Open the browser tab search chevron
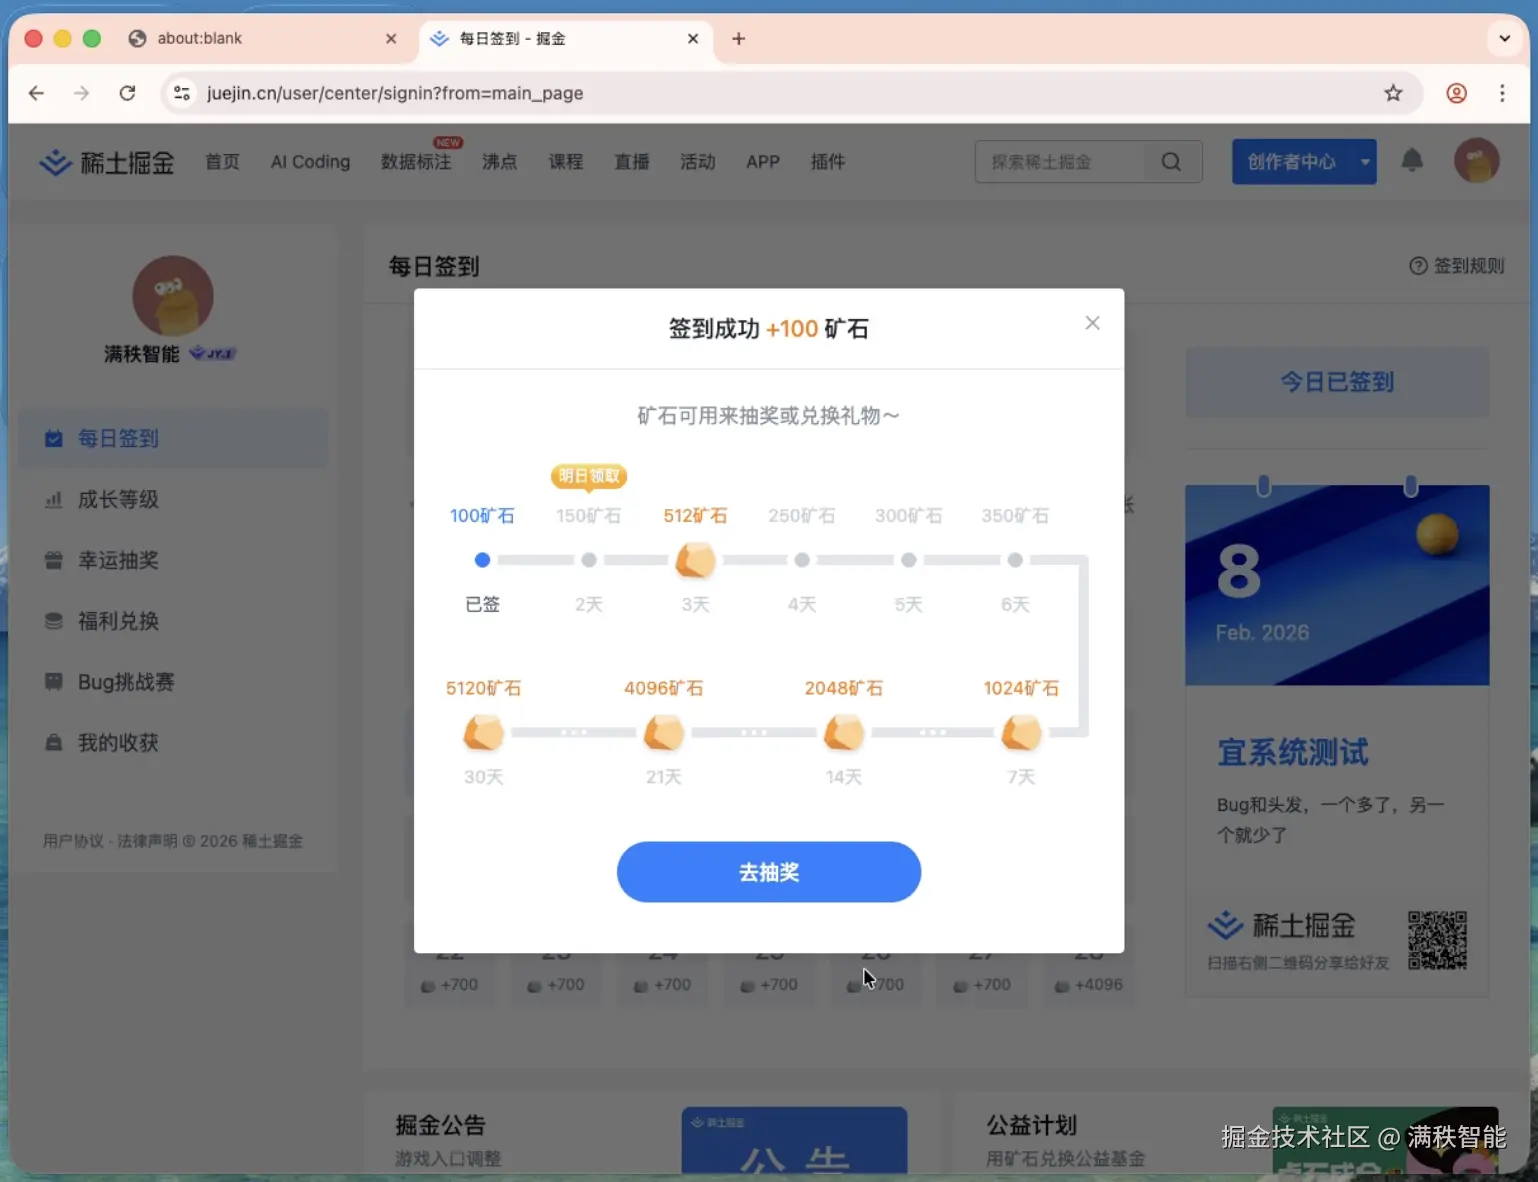Viewport: 1538px width, 1182px height. pos(1504,38)
